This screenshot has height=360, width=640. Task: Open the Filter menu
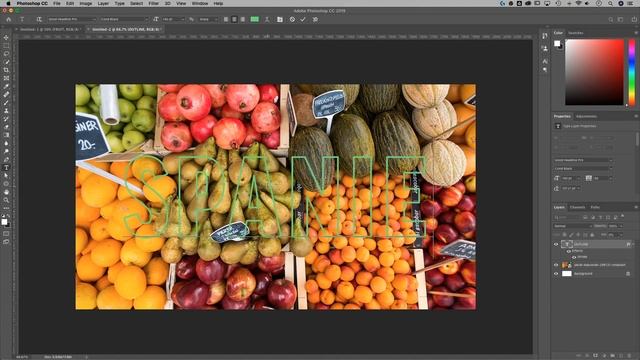click(x=153, y=3)
